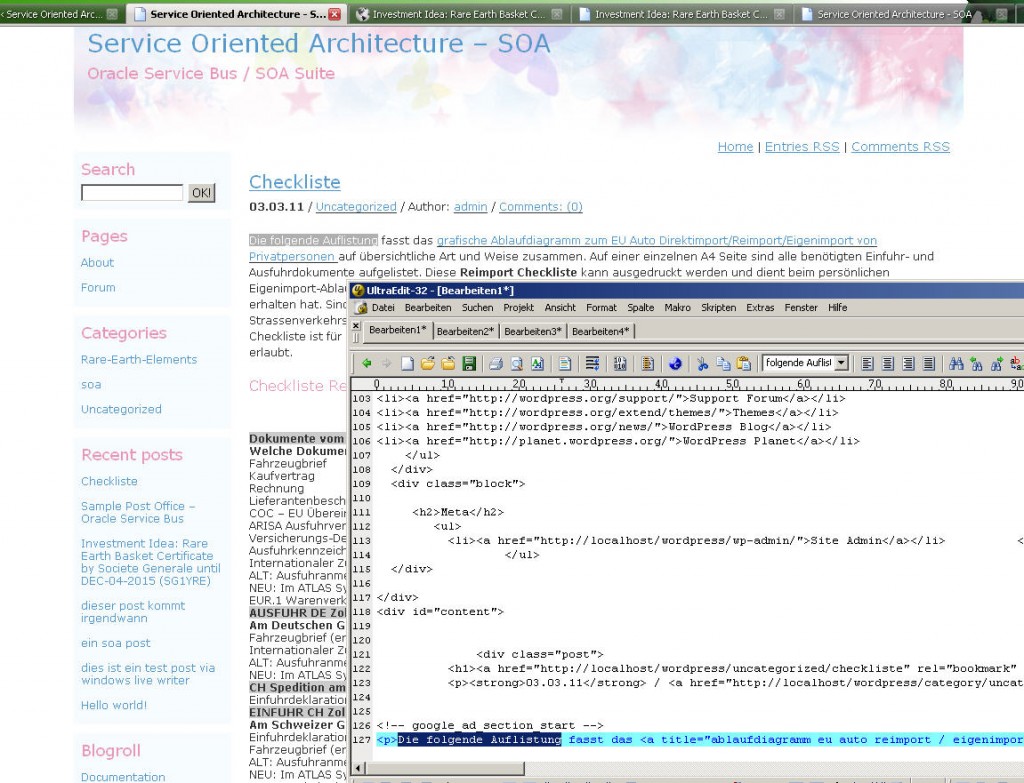Switch to first Investment Idea browser tab
The height and width of the screenshot is (783, 1024).
coord(459,14)
